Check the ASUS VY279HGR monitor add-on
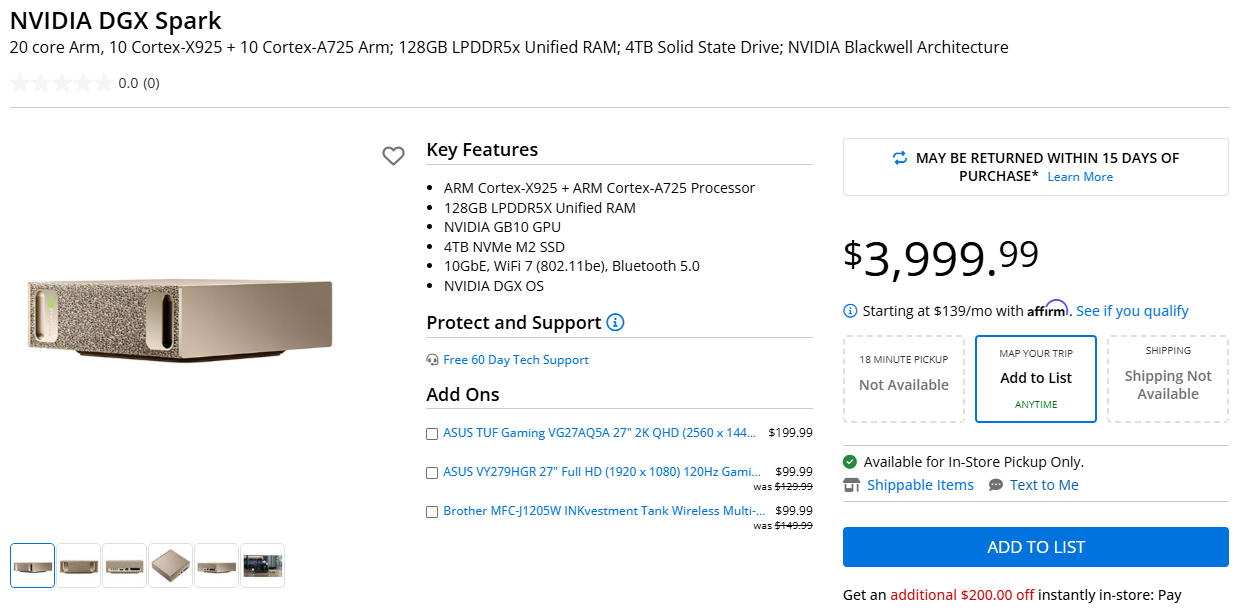The width and height of the screenshot is (1238, 611). pyautogui.click(x=432, y=472)
